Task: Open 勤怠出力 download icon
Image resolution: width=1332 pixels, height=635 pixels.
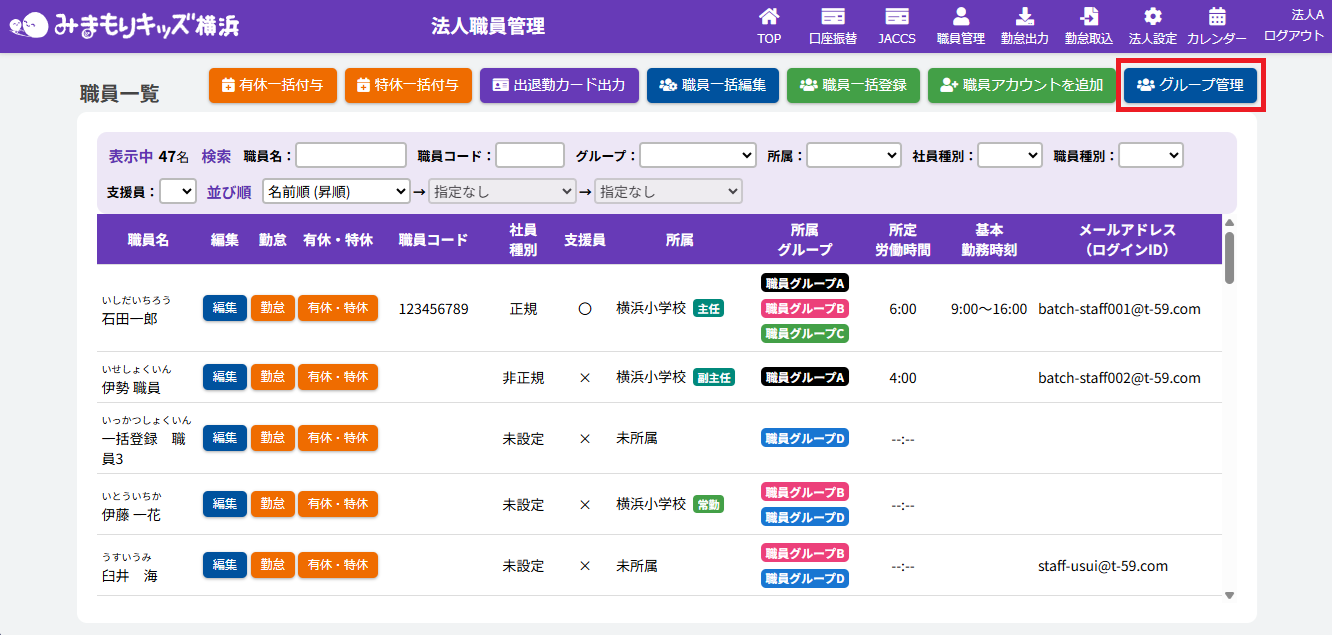Action: [1025, 17]
